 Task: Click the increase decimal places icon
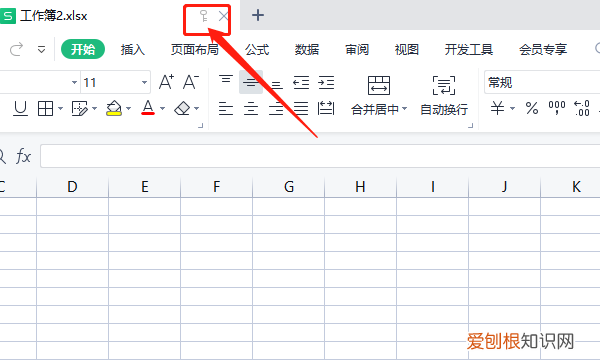582,108
